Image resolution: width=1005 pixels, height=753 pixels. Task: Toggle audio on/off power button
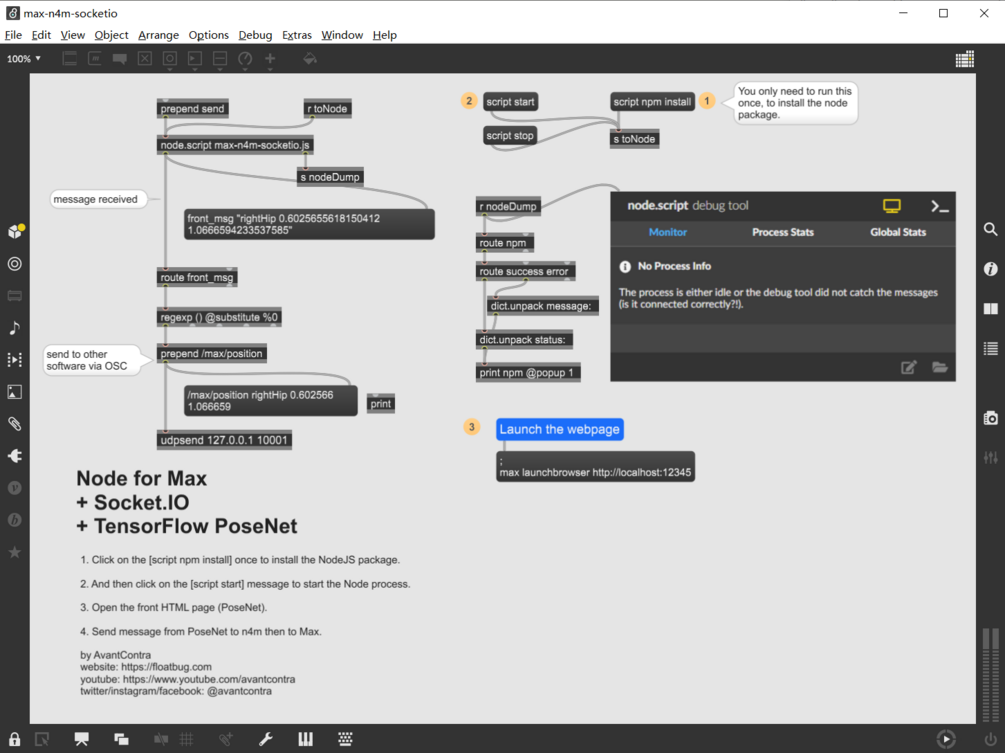991,740
